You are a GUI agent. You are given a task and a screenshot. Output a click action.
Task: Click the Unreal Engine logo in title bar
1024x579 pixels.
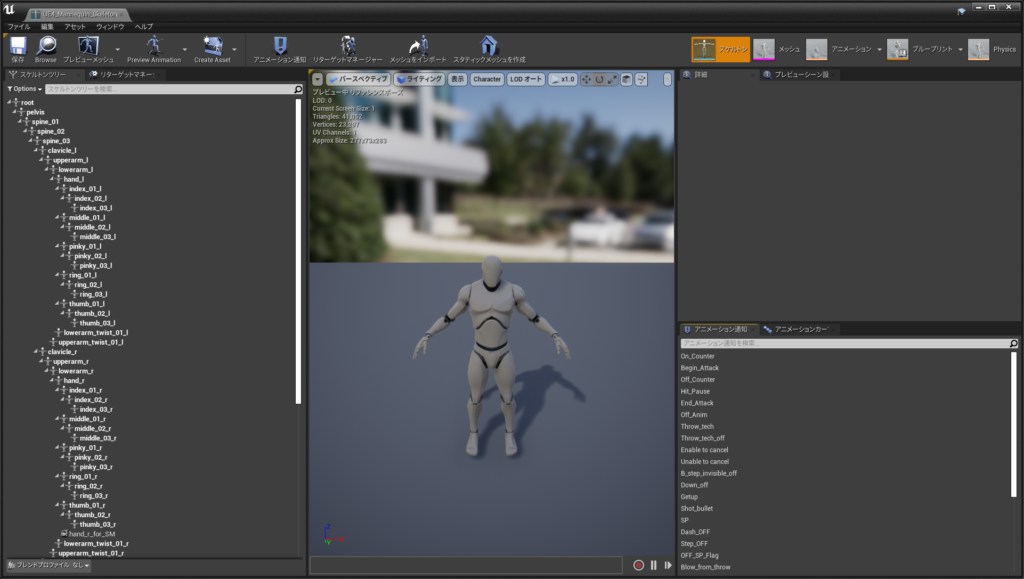click(x=9, y=10)
